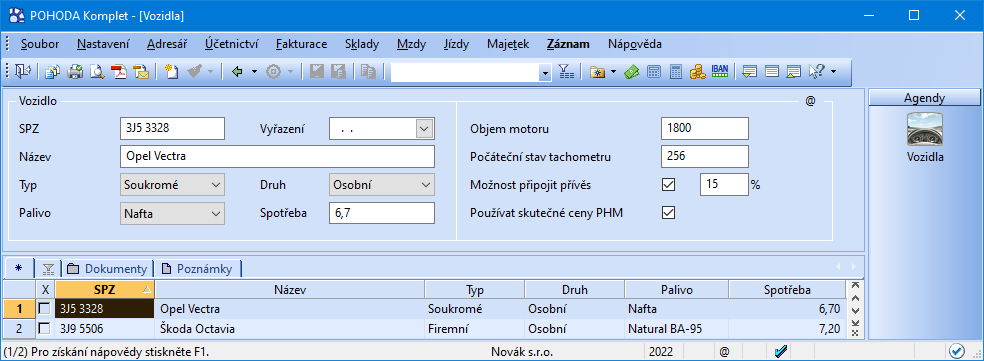Open the Soubor menu
Image resolution: width=984 pixels, height=361 pixels.
(x=40, y=44)
